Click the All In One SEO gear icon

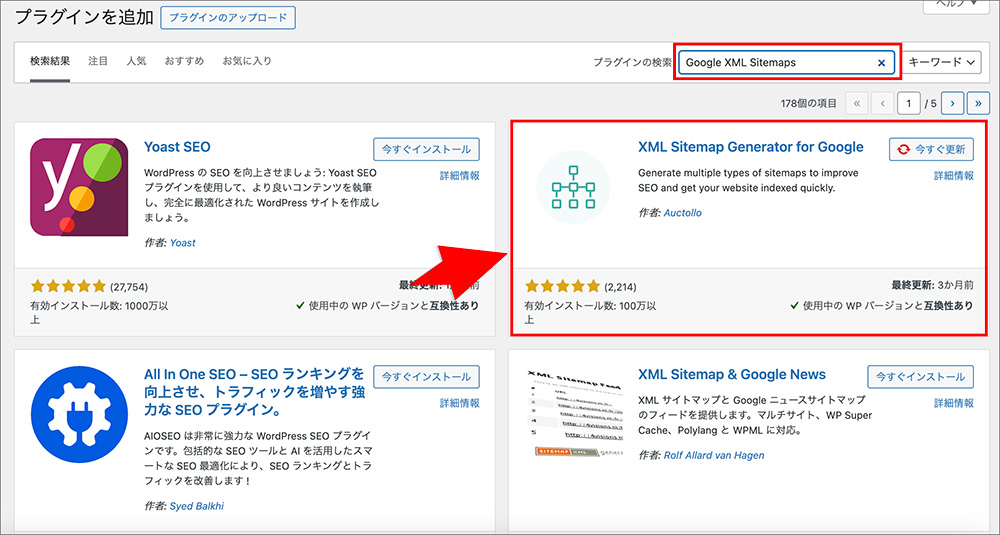point(79,414)
